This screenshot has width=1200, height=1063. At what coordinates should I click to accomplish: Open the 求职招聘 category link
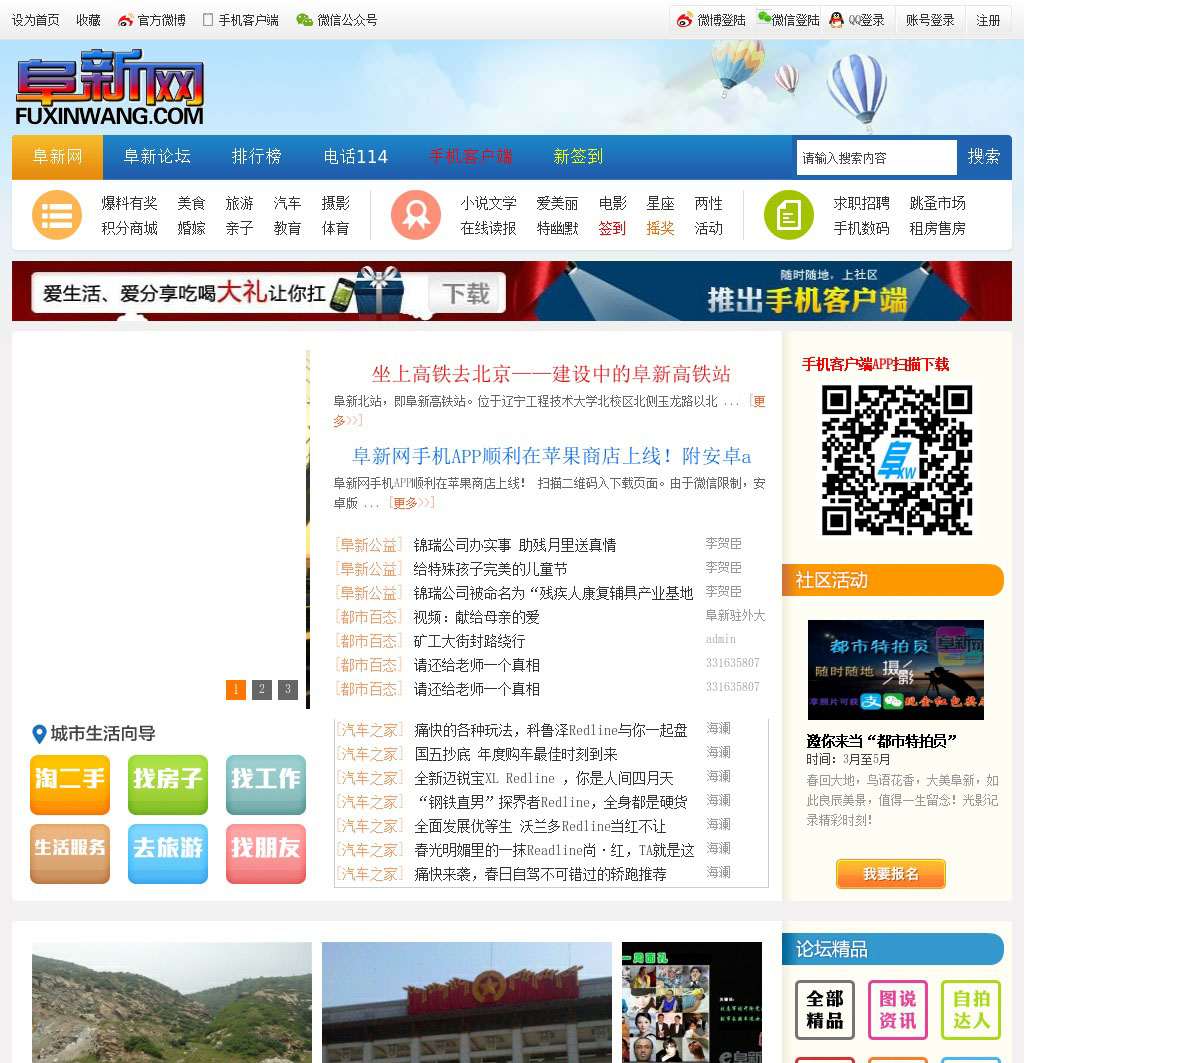861,203
